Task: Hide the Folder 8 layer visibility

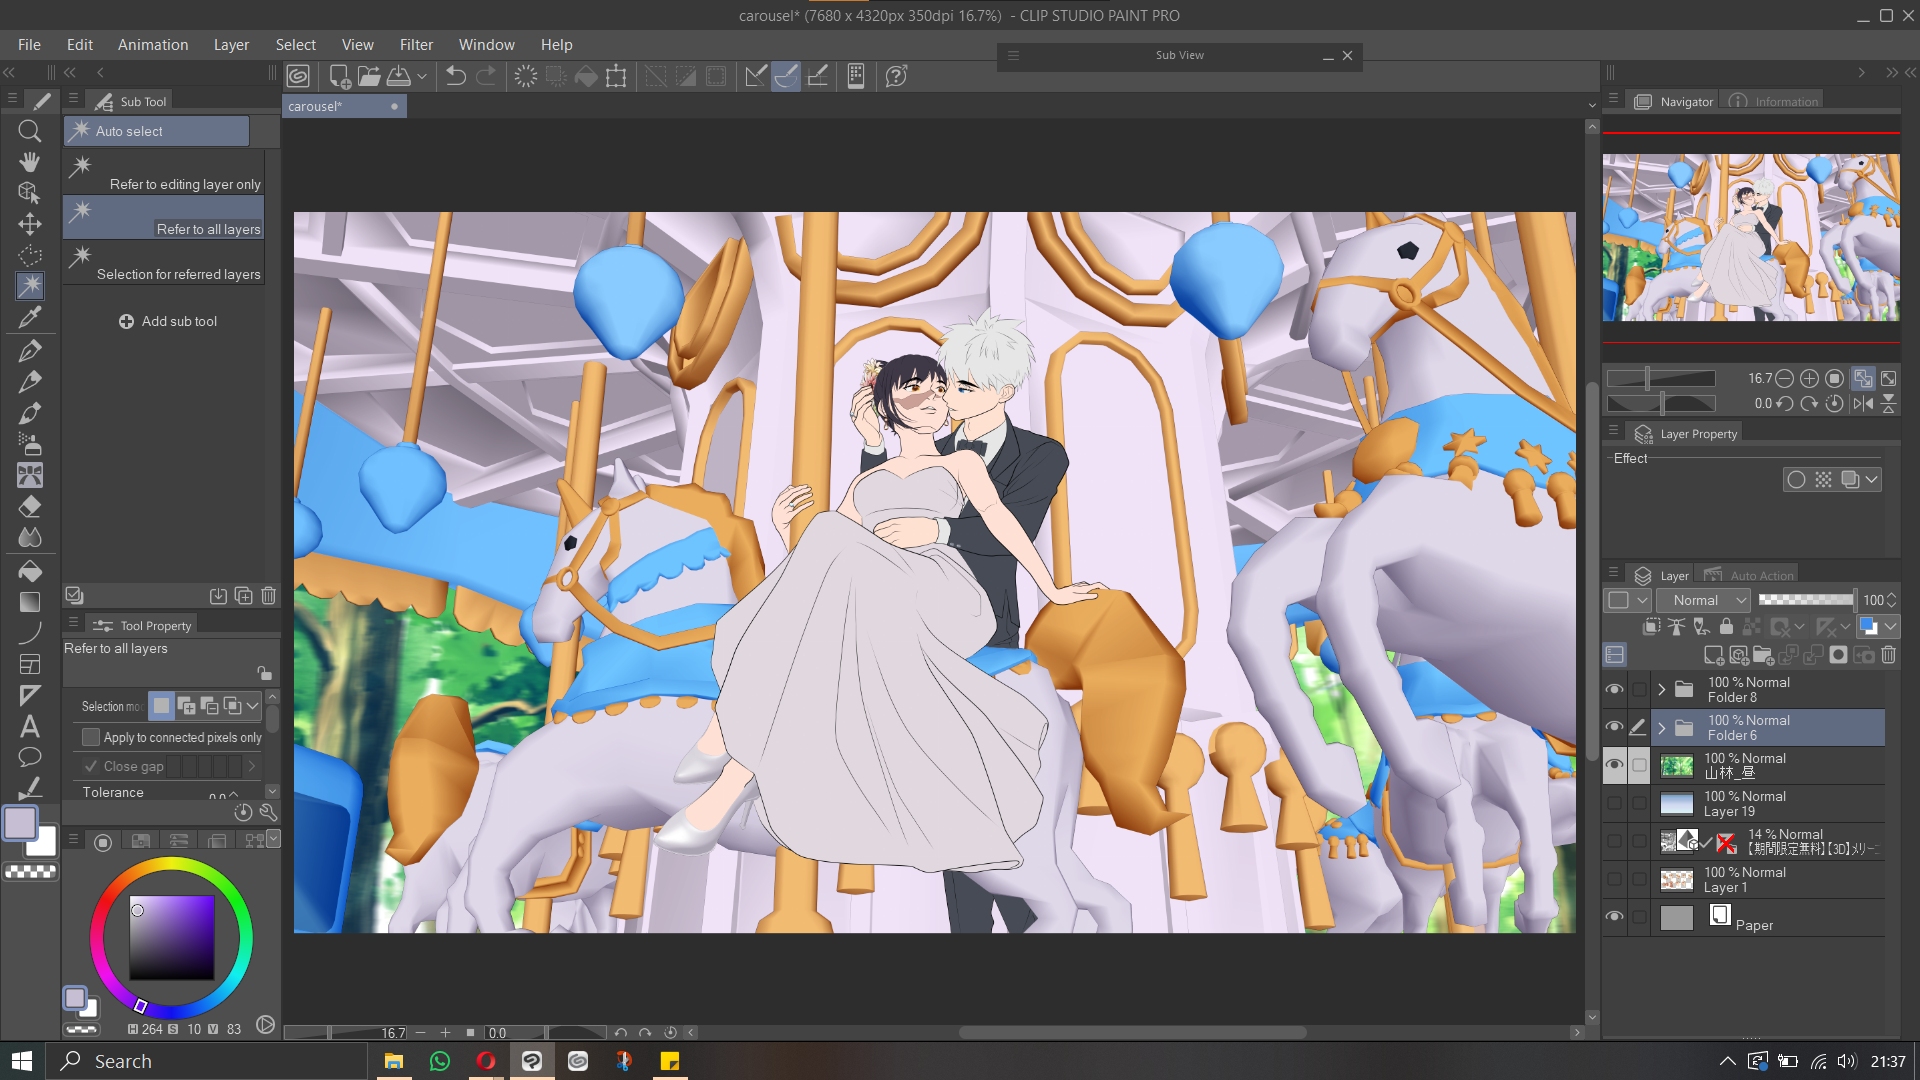Action: point(1614,690)
